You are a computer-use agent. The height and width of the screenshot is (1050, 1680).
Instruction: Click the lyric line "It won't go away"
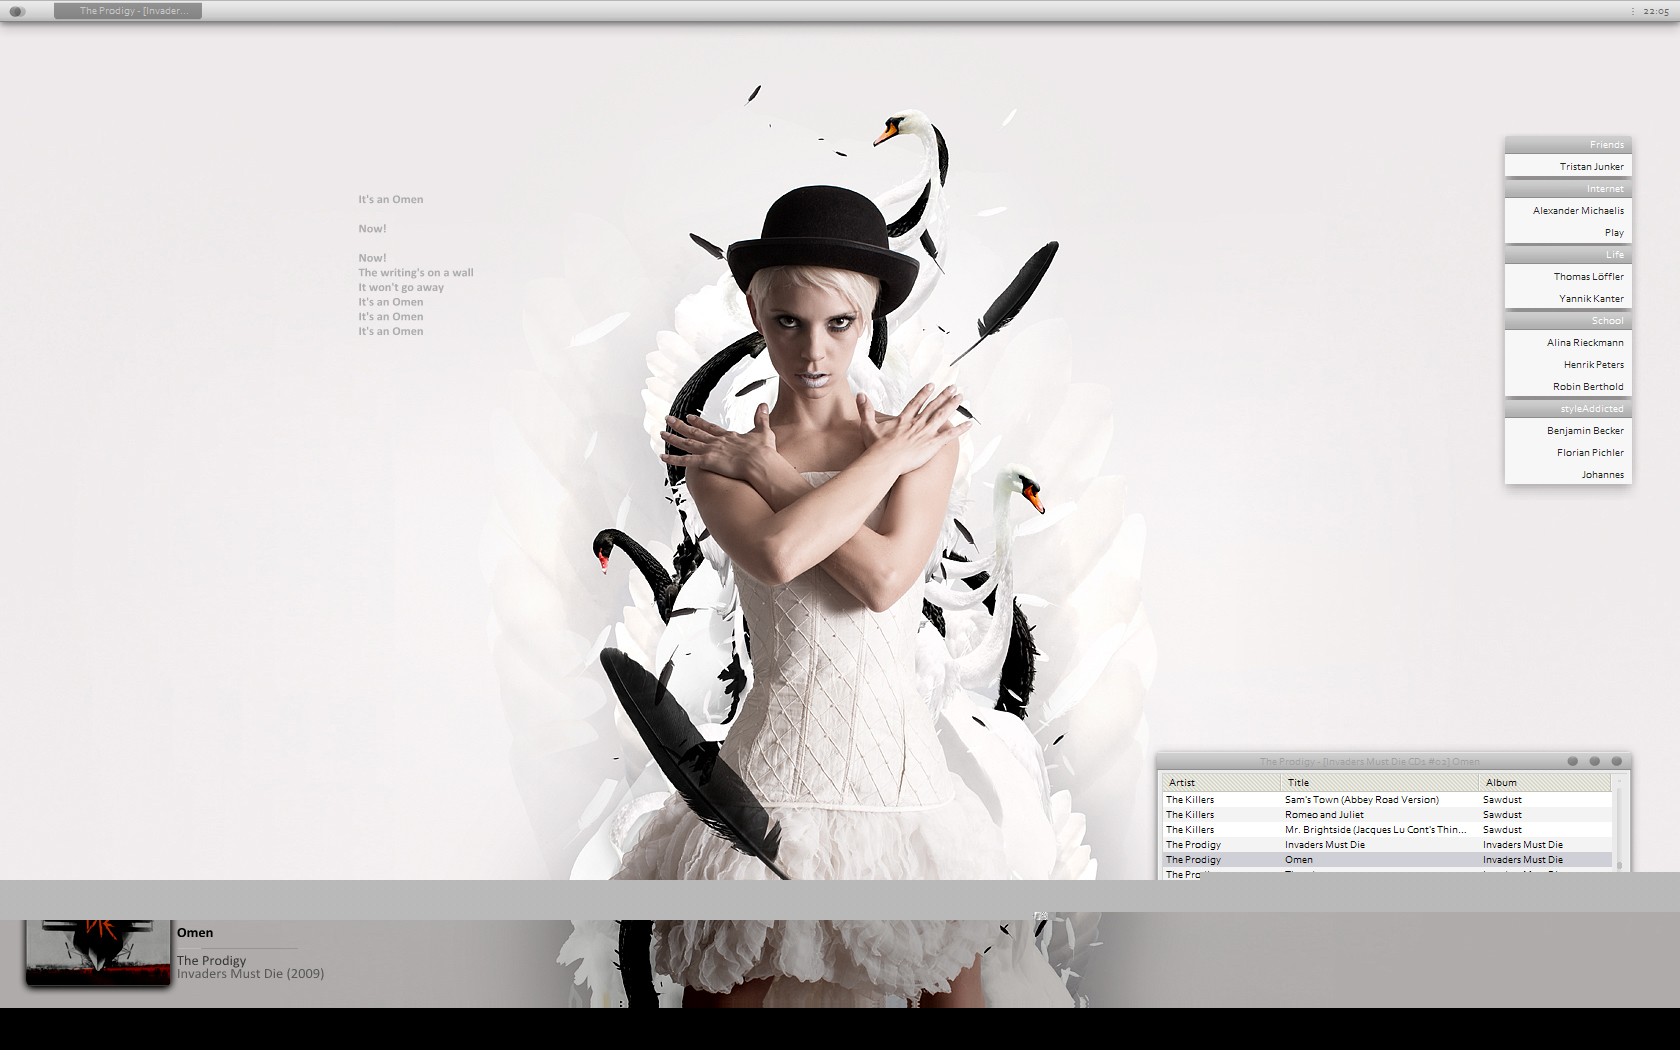point(401,288)
